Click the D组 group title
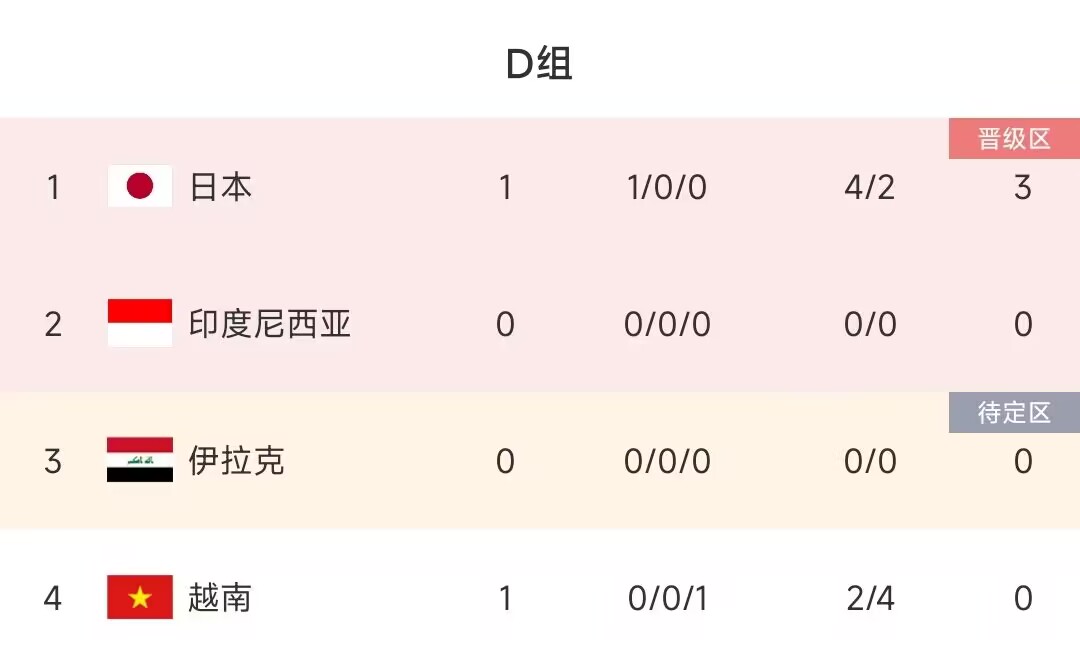 coord(539,65)
